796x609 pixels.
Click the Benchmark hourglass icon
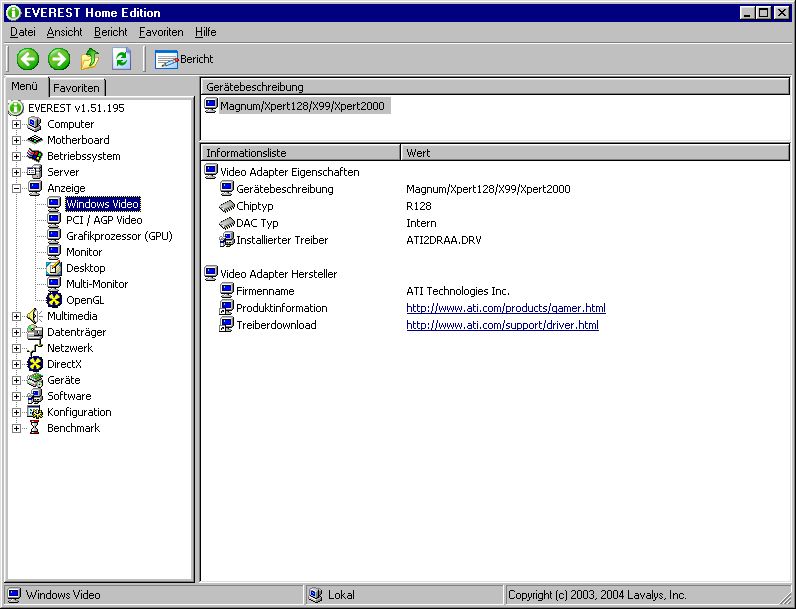click(x=35, y=428)
